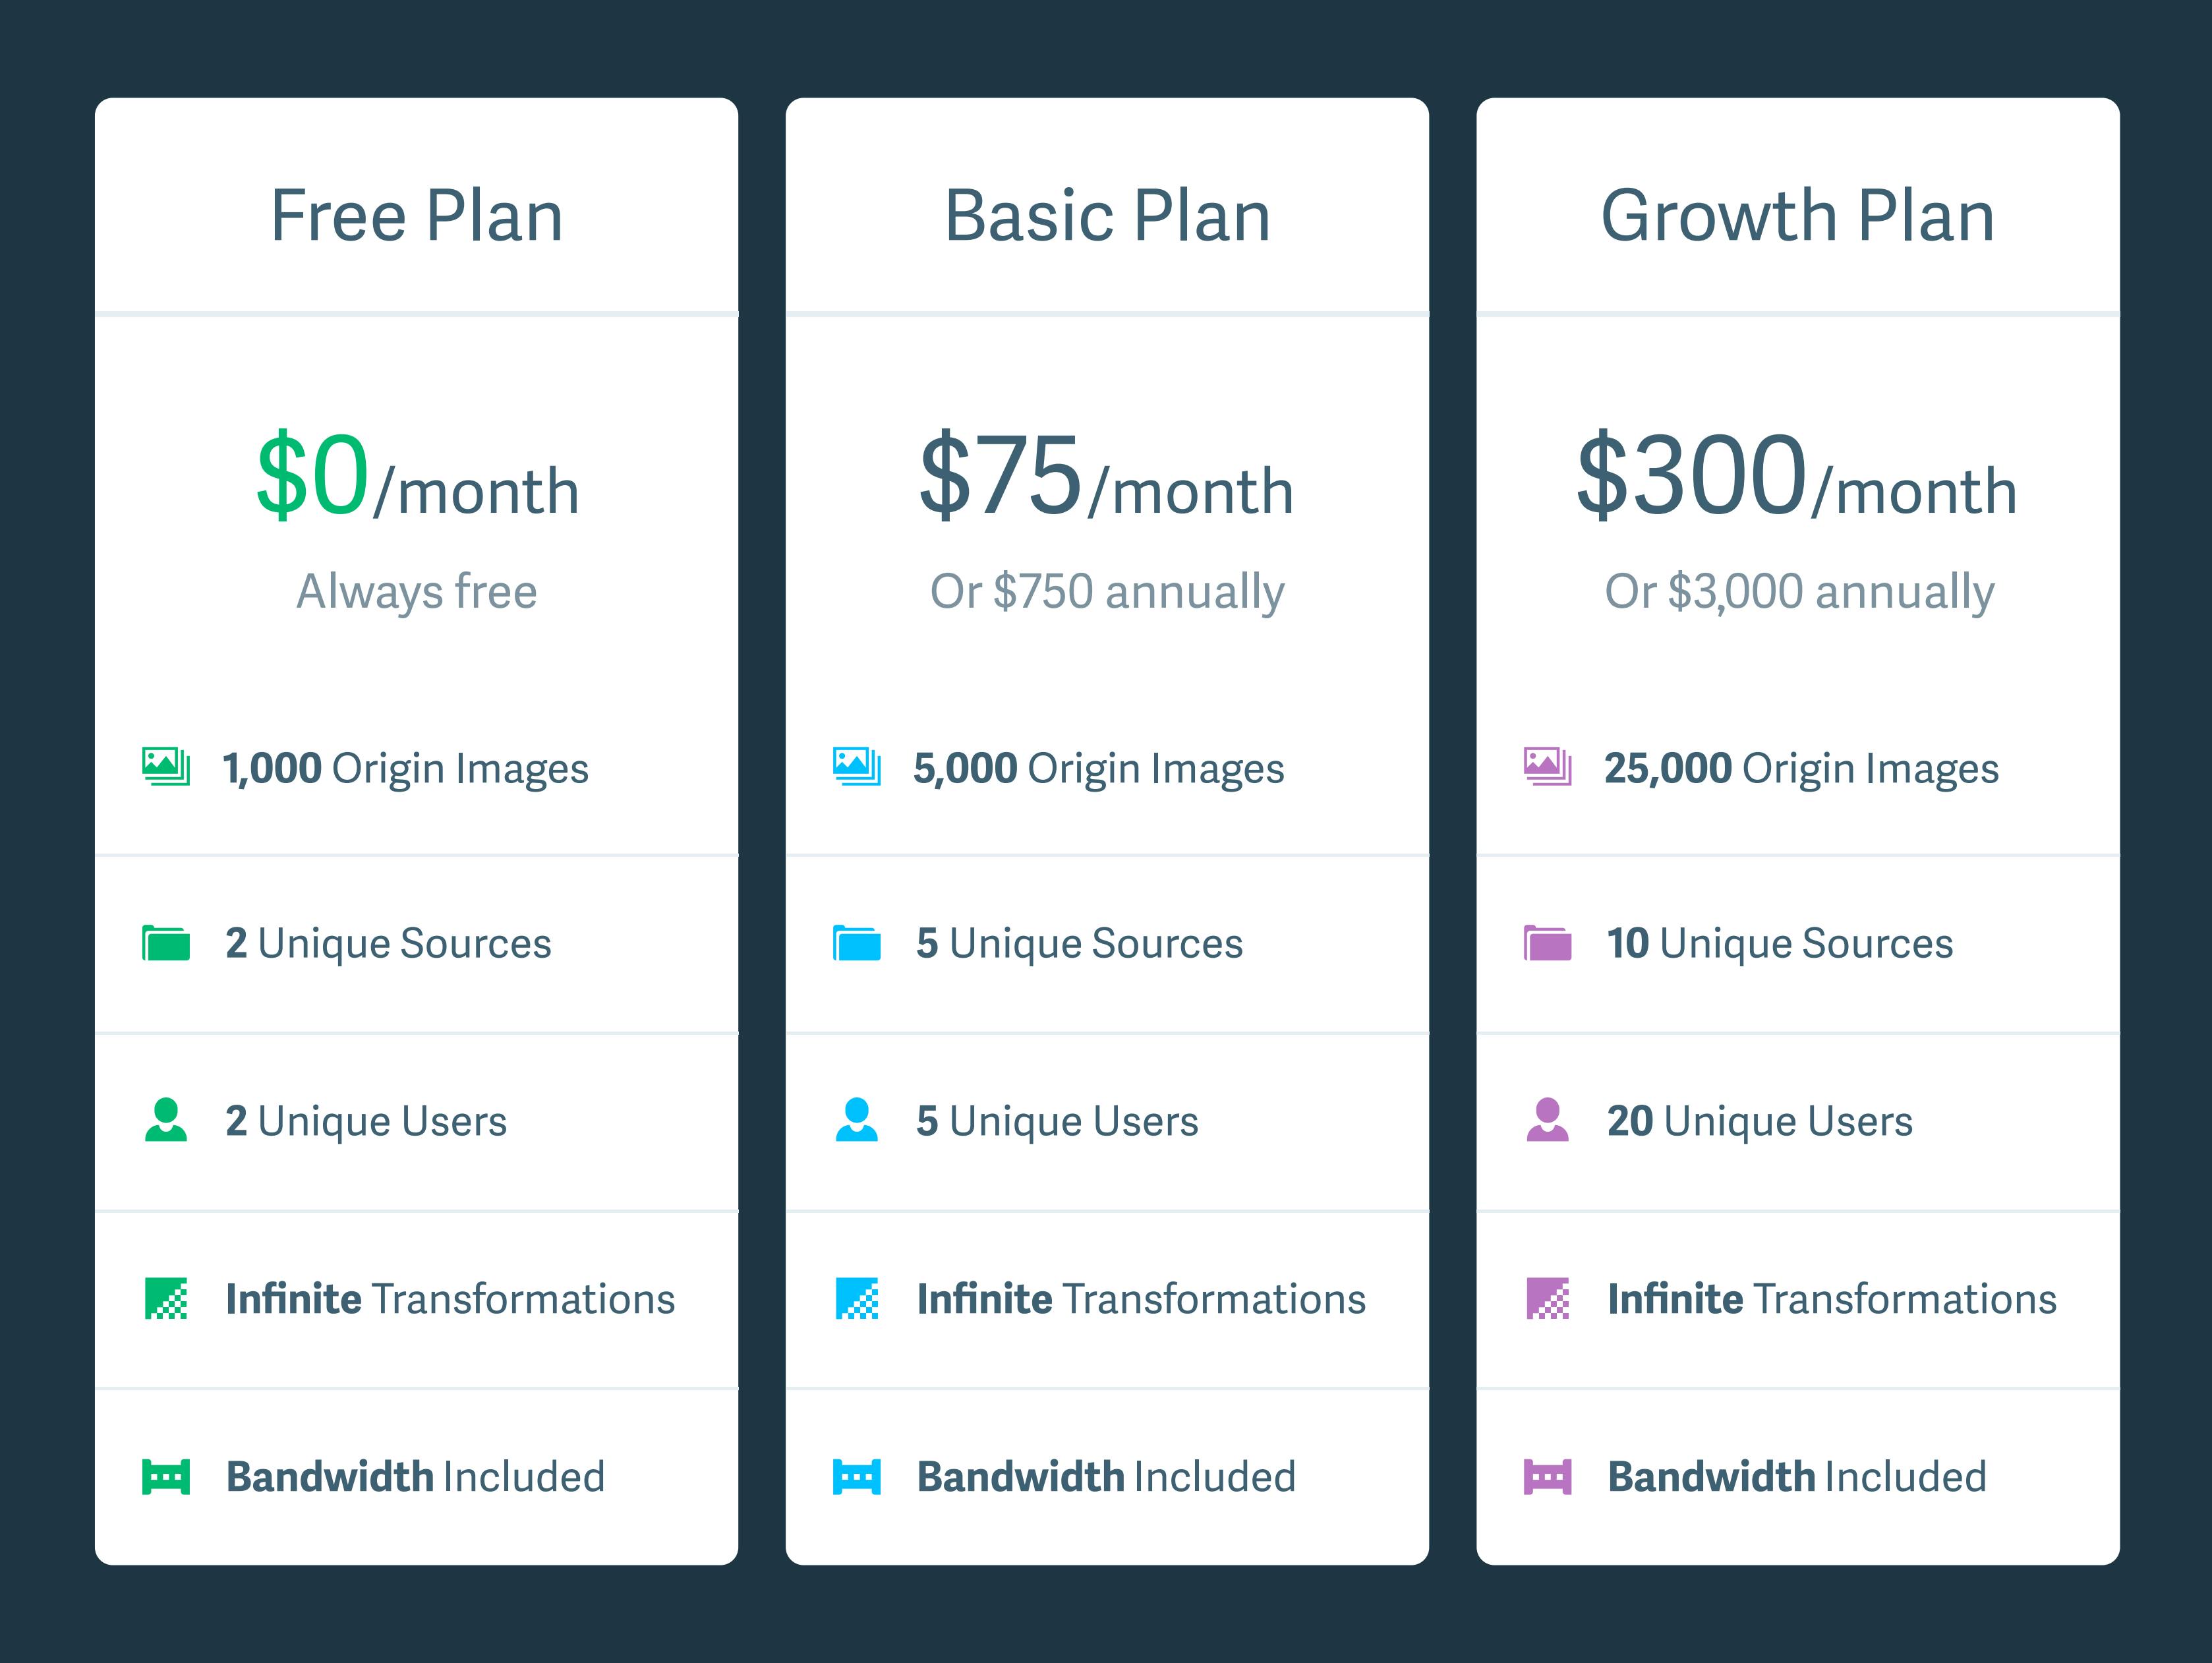Click the purple folder icon beside 10 Unique Sources
Screen dimensions: 2212x1663
point(1548,942)
